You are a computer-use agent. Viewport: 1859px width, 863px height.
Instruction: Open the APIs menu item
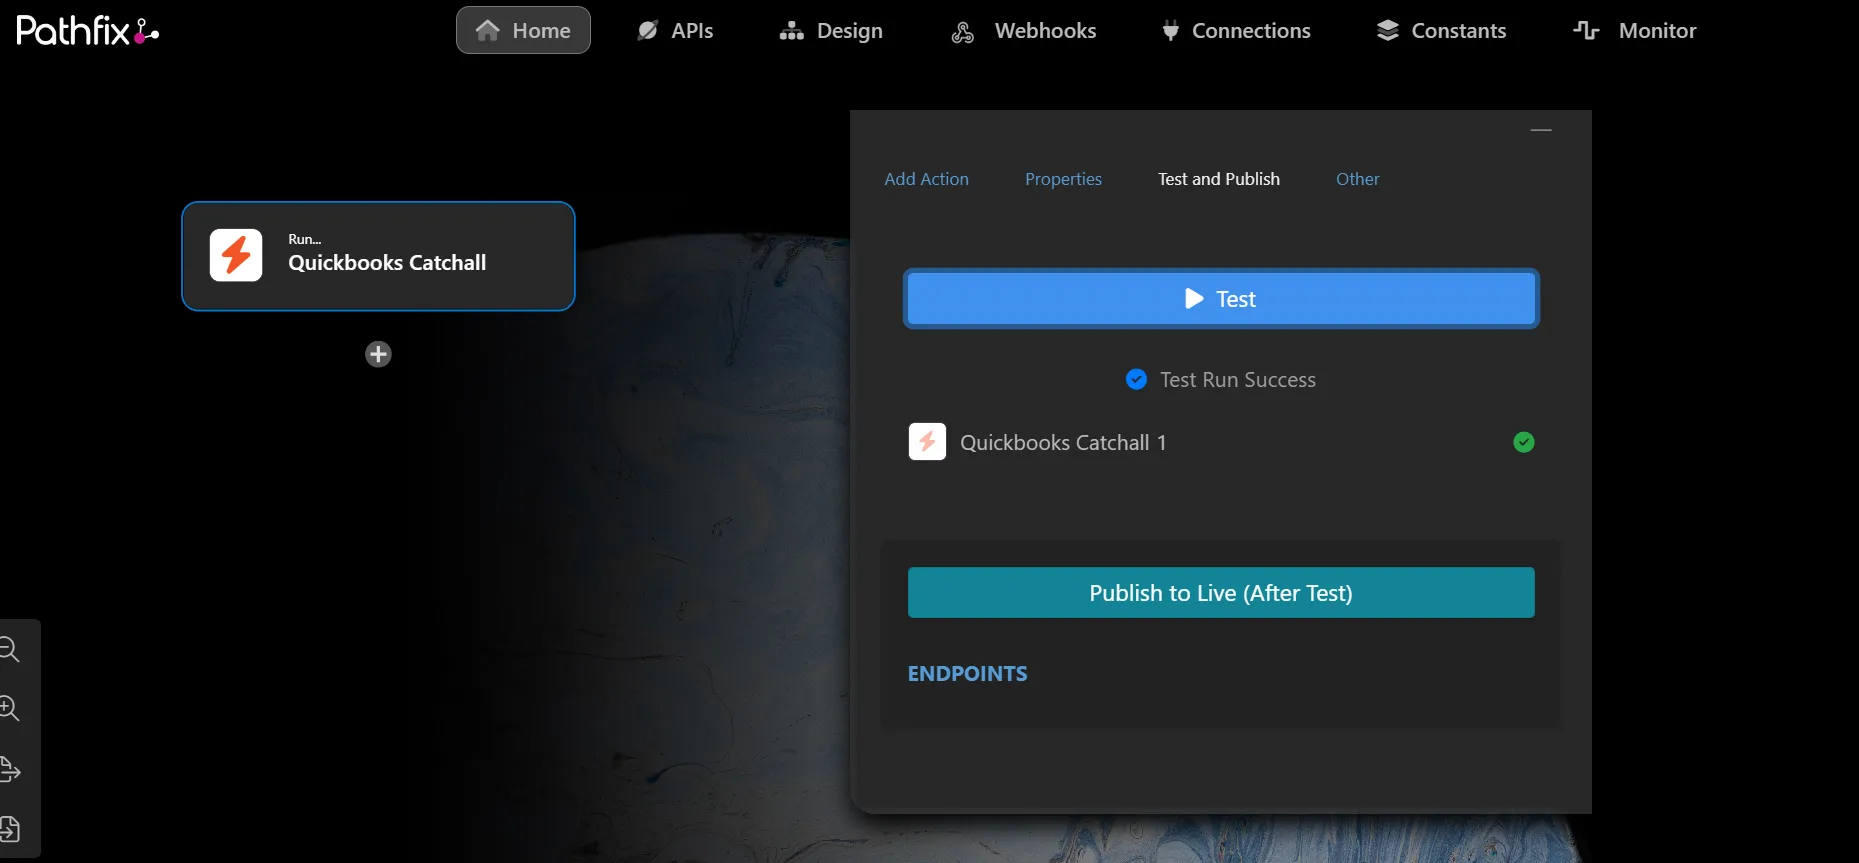pyautogui.click(x=675, y=31)
